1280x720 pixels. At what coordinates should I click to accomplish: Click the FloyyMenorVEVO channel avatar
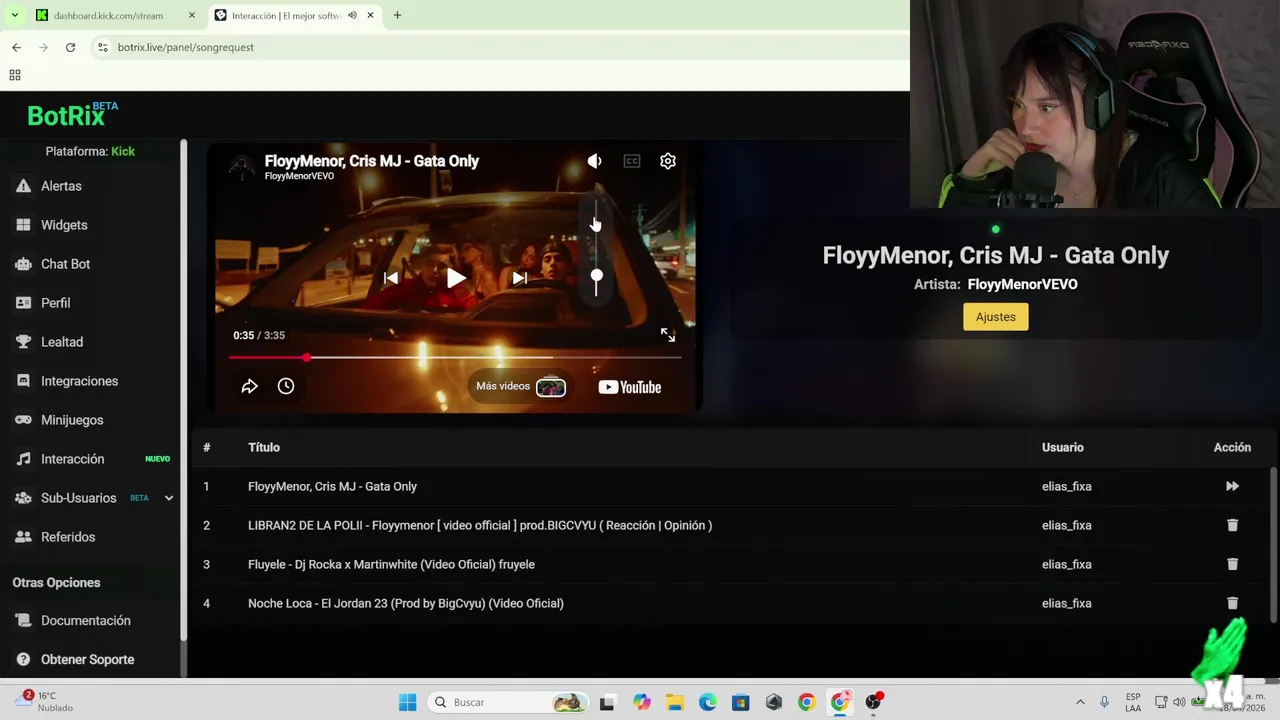point(241,167)
